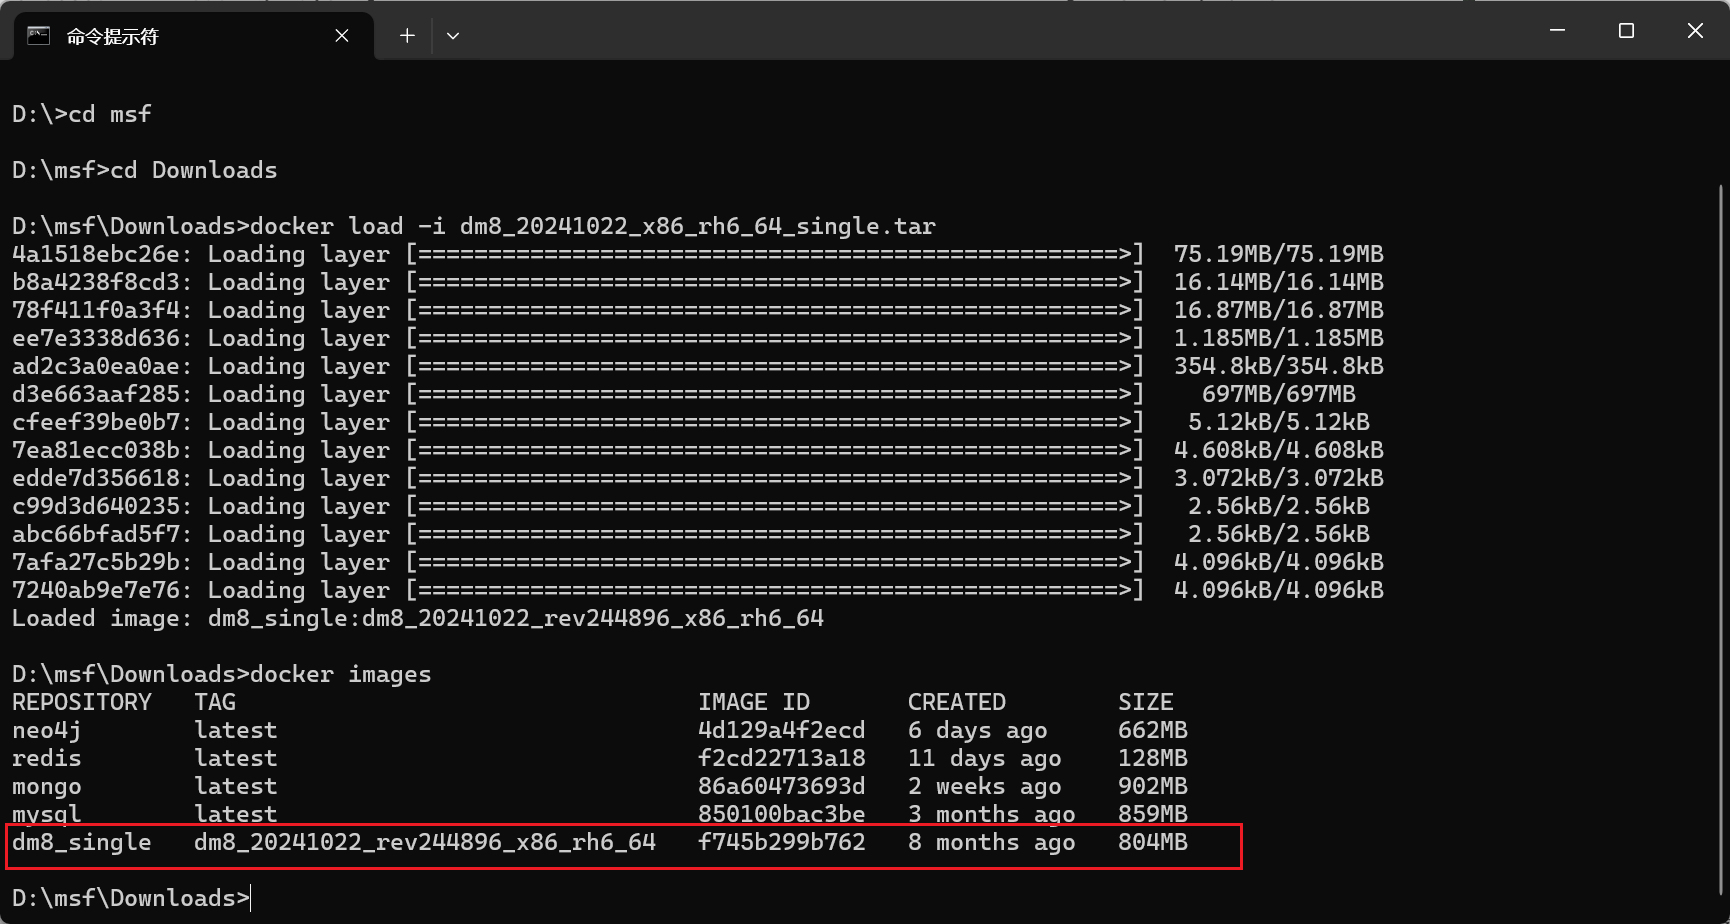Click the 354.8kB/354.8kB size value
The image size is (1730, 924).
point(1279,366)
